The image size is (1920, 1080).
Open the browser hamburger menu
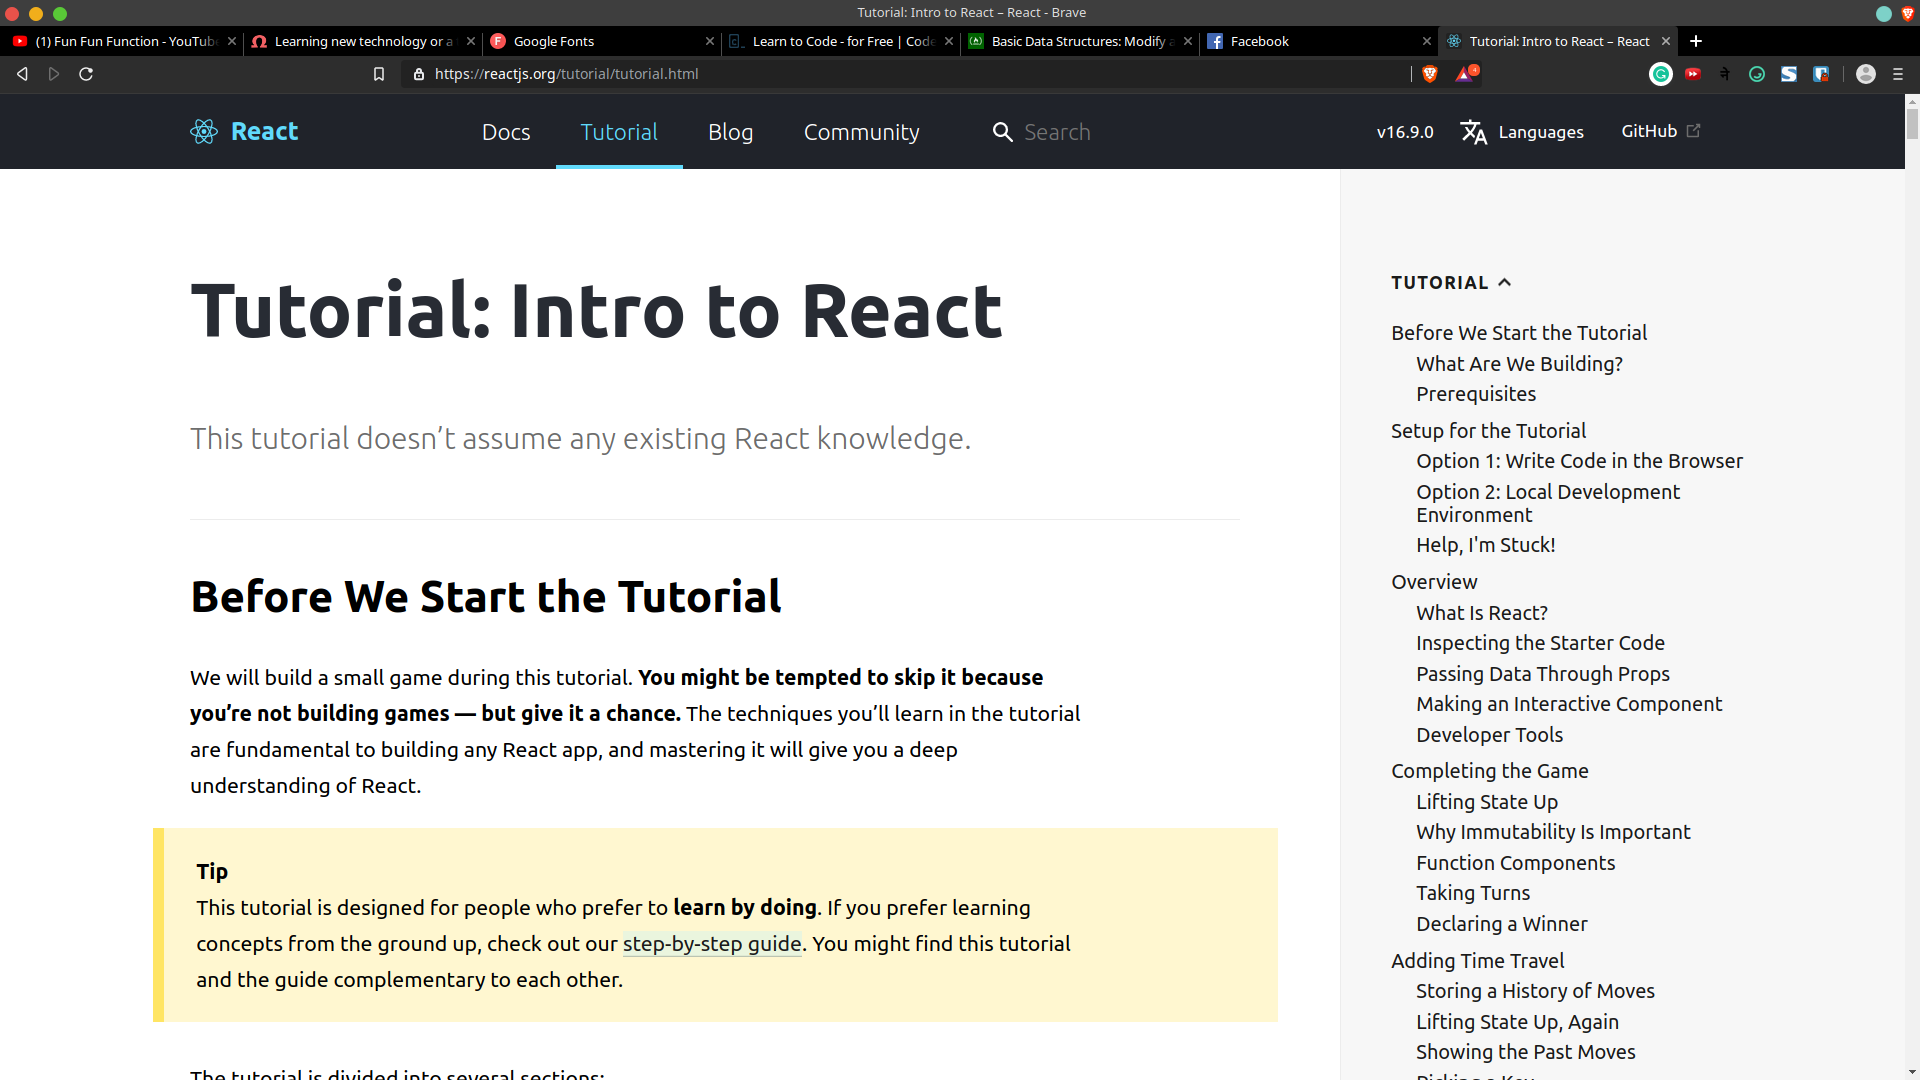tap(1898, 74)
